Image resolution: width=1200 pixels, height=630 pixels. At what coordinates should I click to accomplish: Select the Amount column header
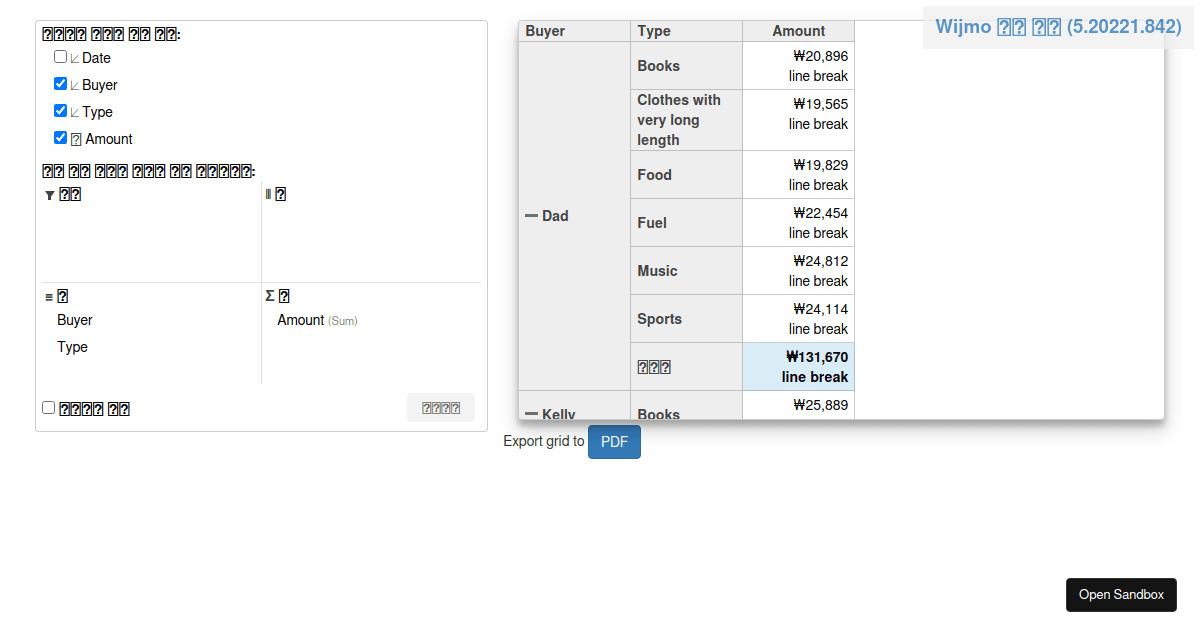[799, 31]
